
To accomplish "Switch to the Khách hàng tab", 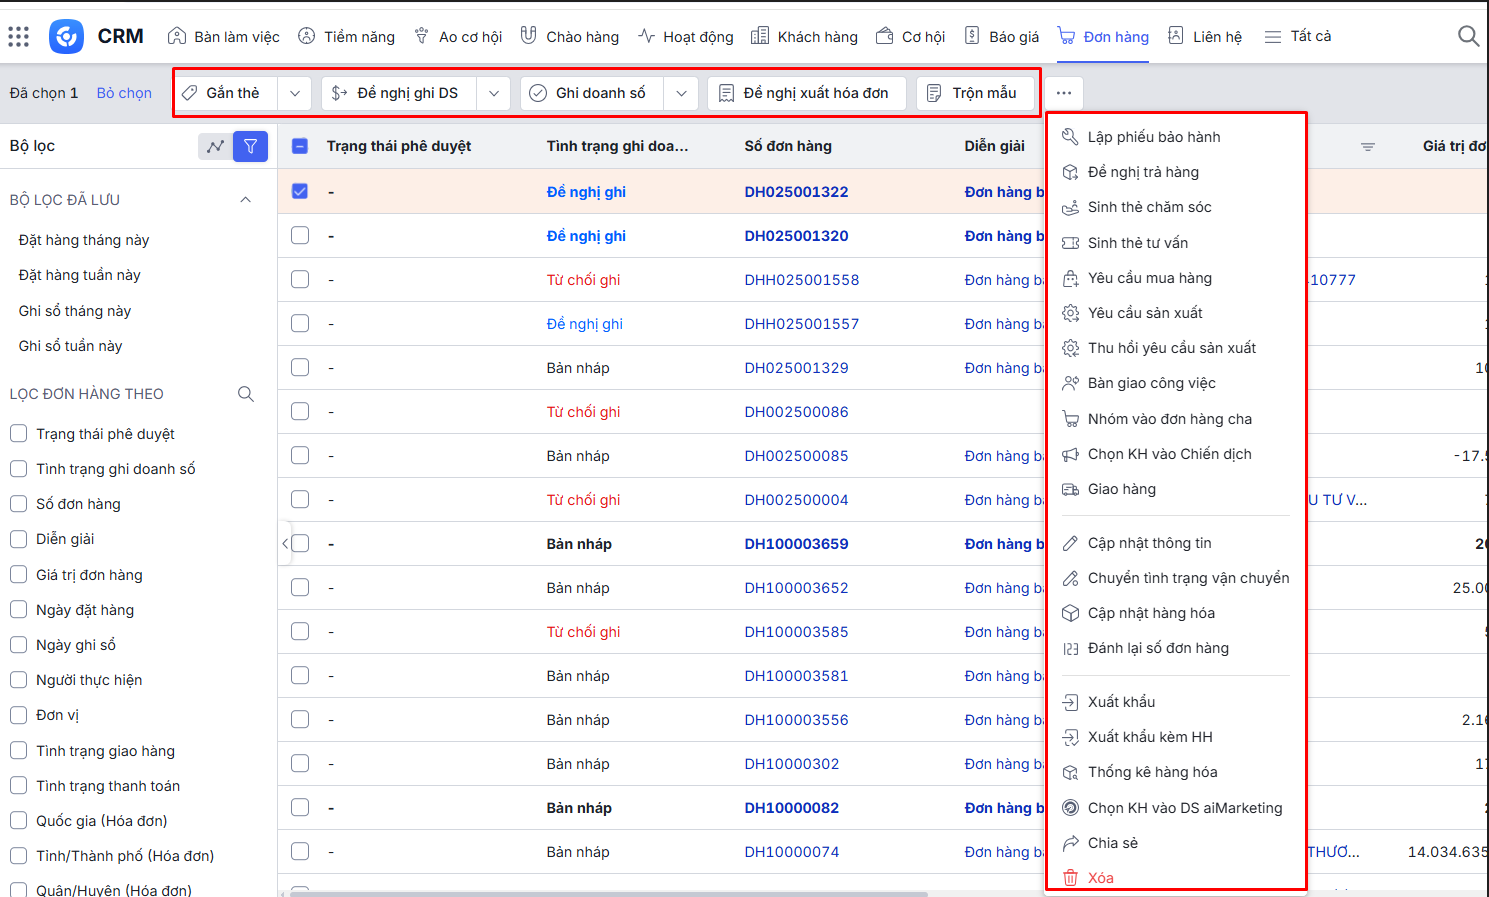I will pos(804,37).
